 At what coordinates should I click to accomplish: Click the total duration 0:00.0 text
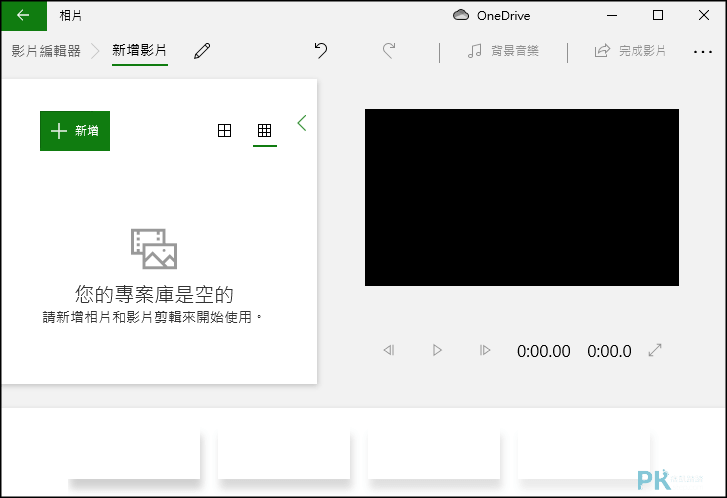609,351
